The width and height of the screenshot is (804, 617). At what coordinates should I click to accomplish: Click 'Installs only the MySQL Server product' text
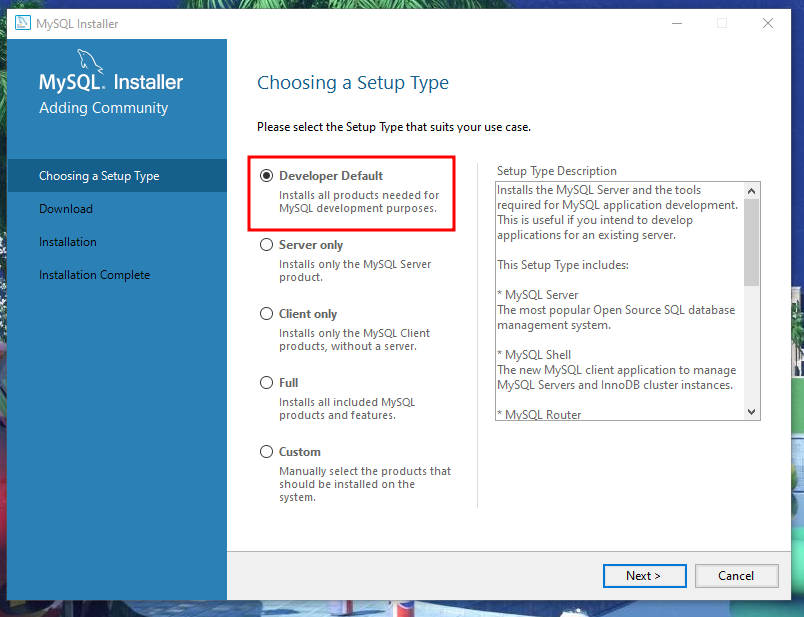(355, 270)
